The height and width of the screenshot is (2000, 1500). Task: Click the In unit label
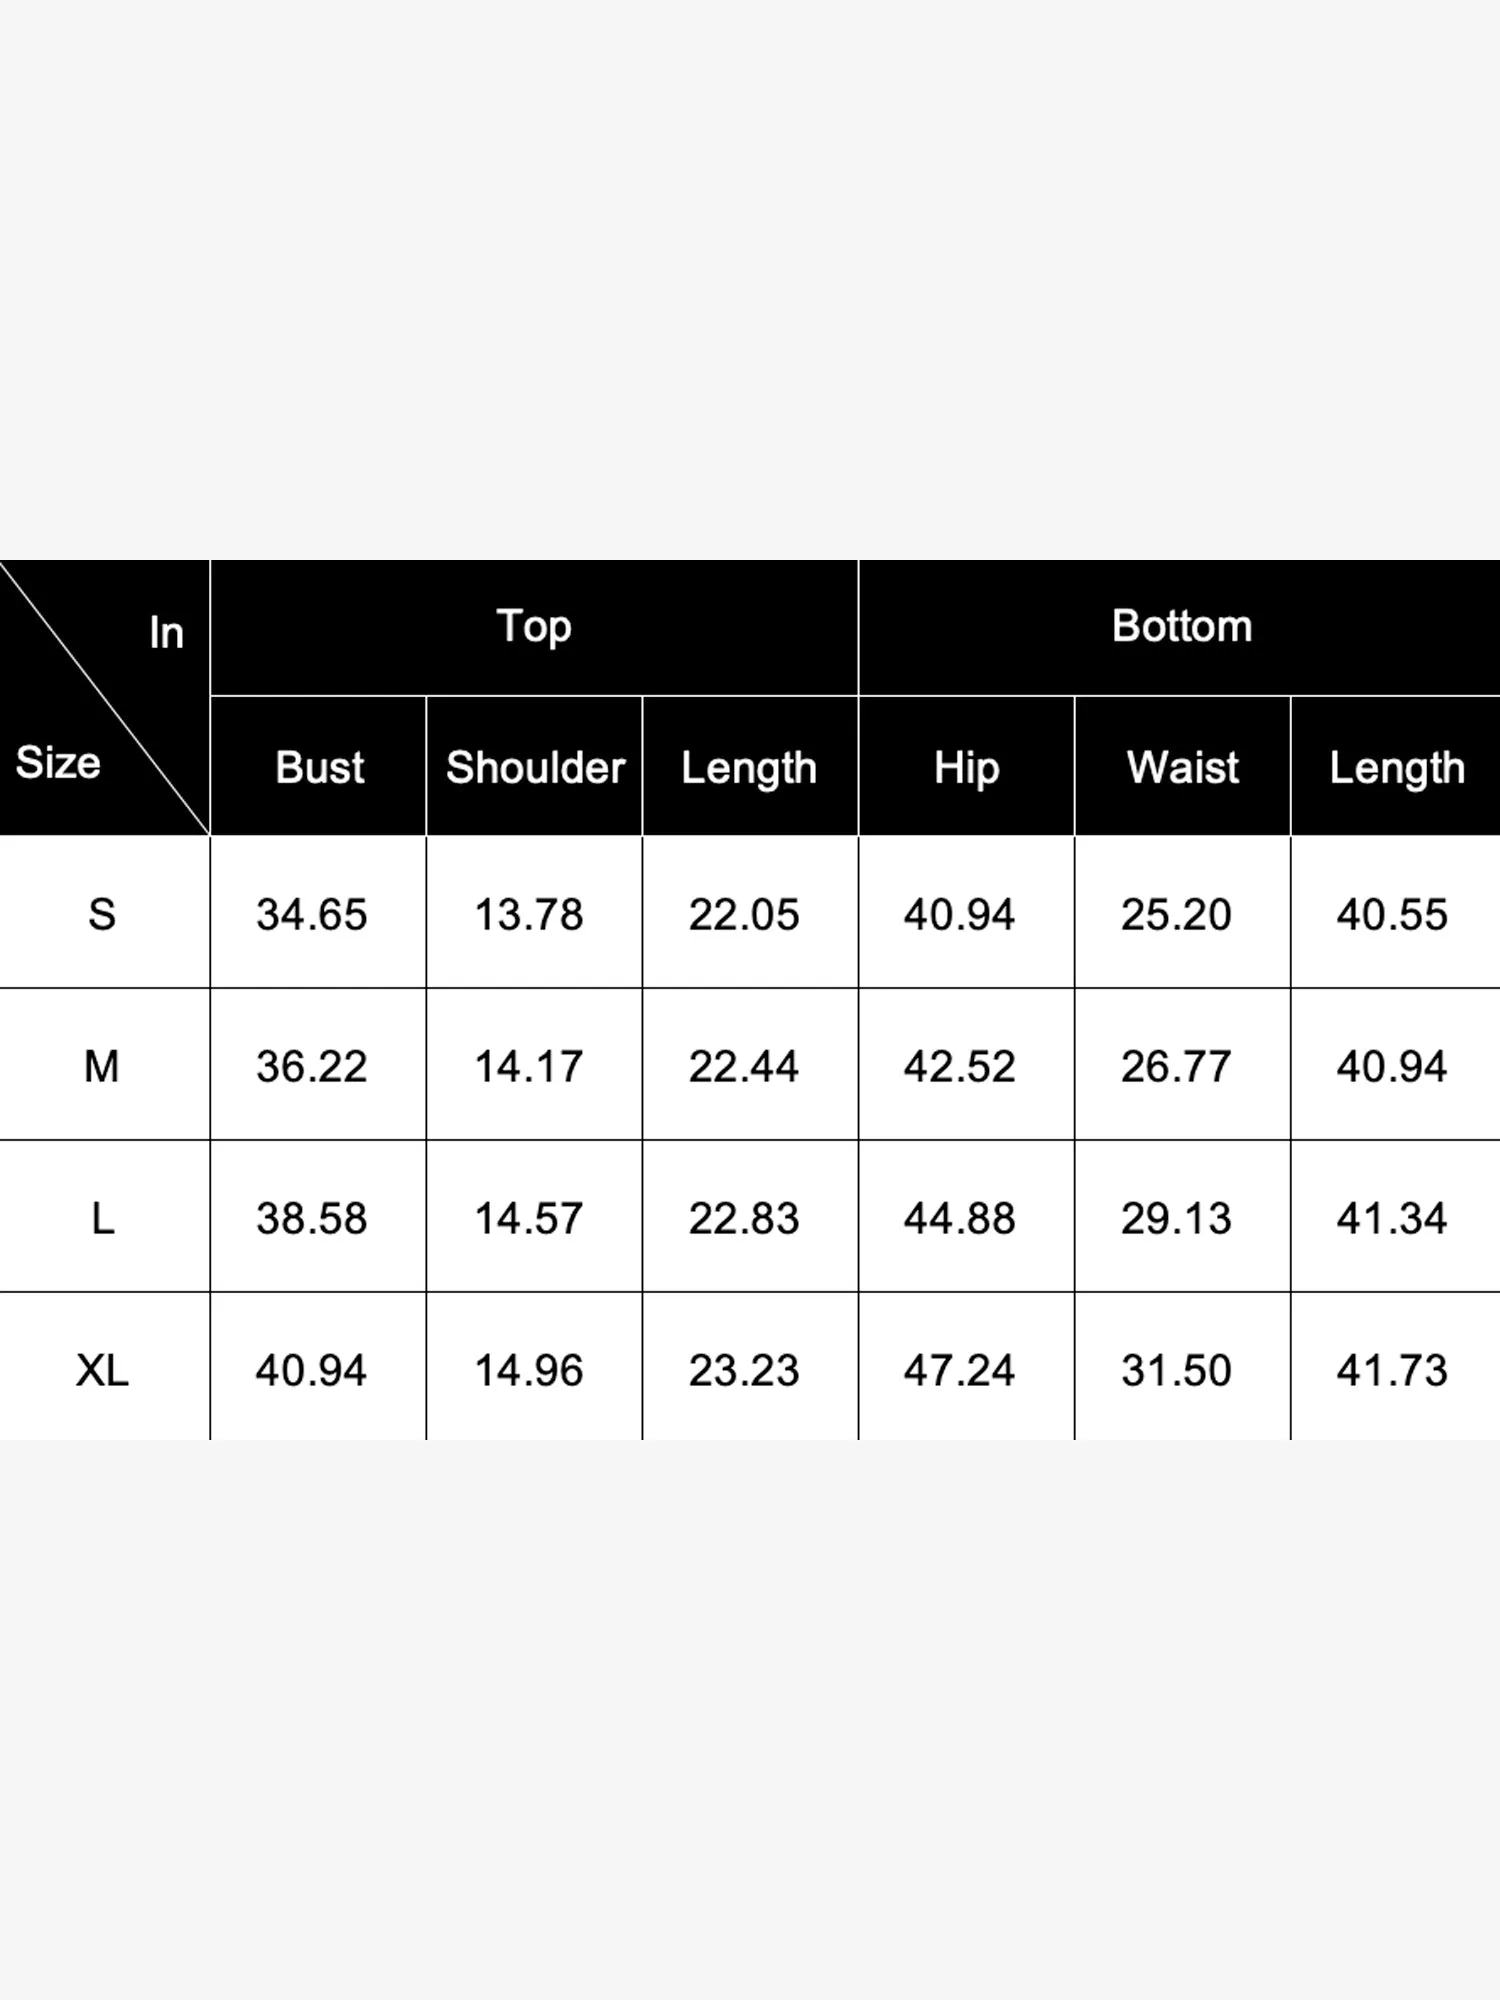point(167,632)
